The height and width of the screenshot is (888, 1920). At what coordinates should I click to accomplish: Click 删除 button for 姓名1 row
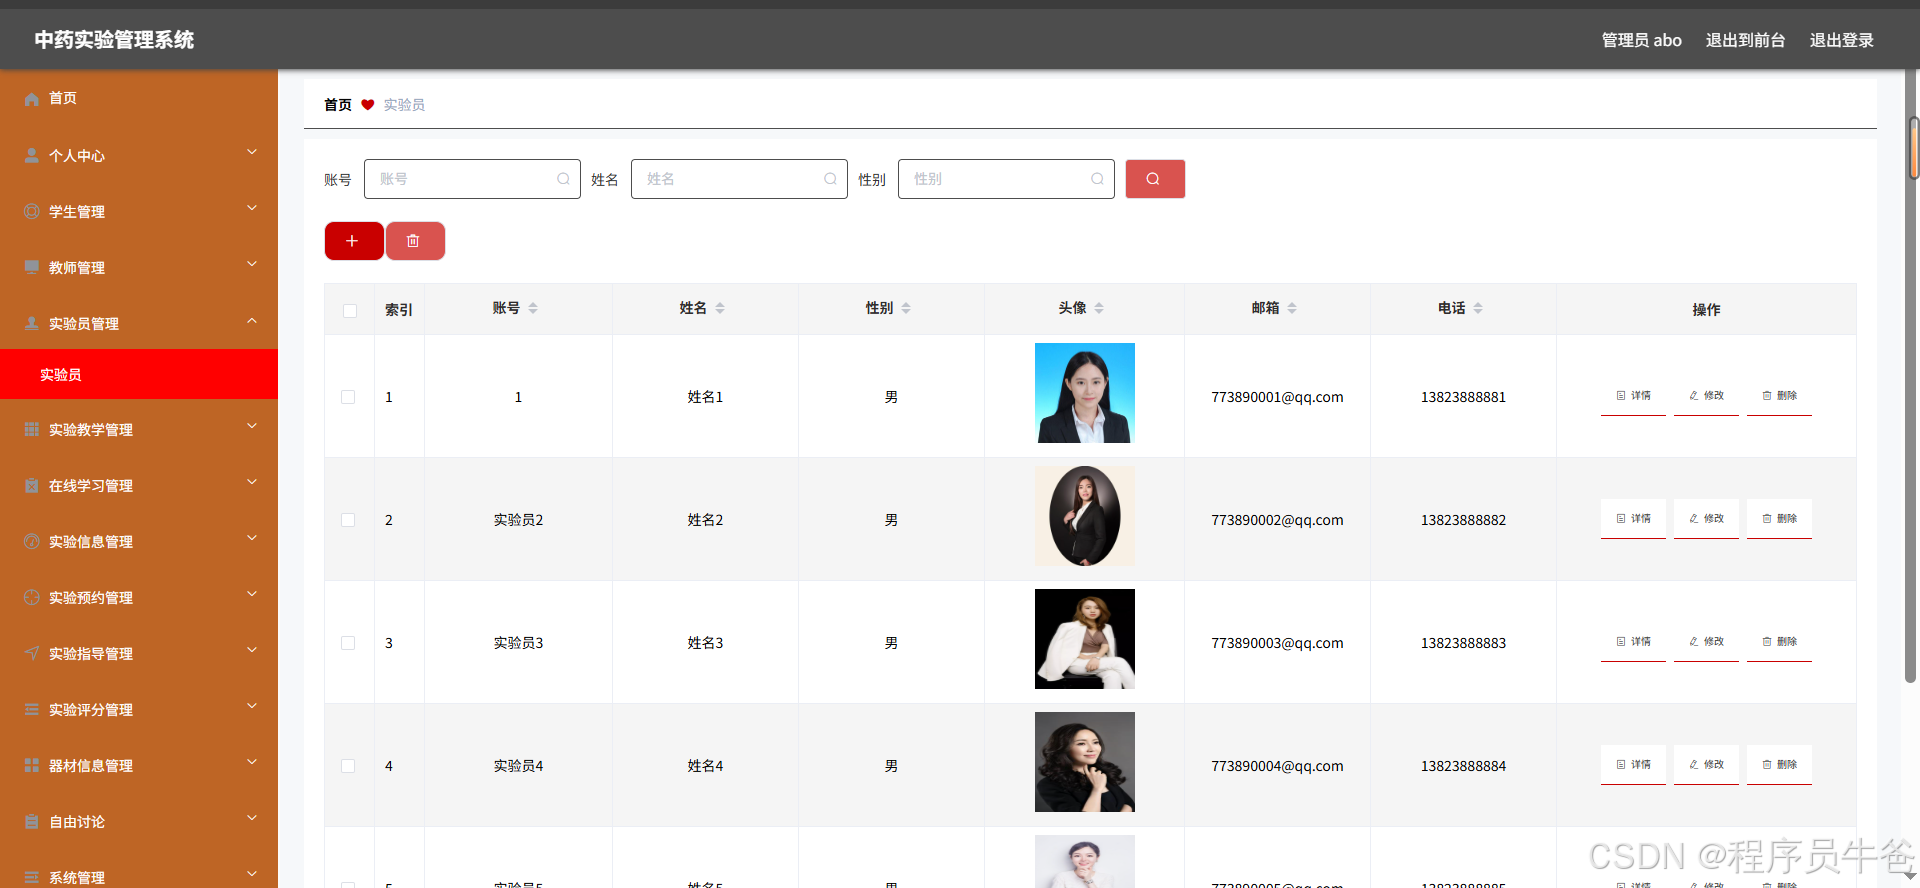click(1779, 396)
